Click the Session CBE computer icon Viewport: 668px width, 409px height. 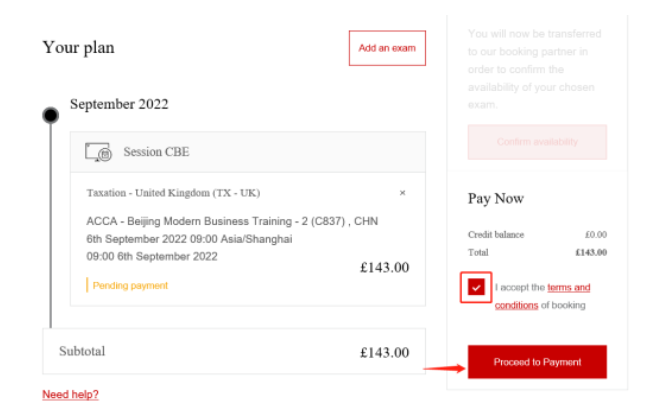click(98, 153)
